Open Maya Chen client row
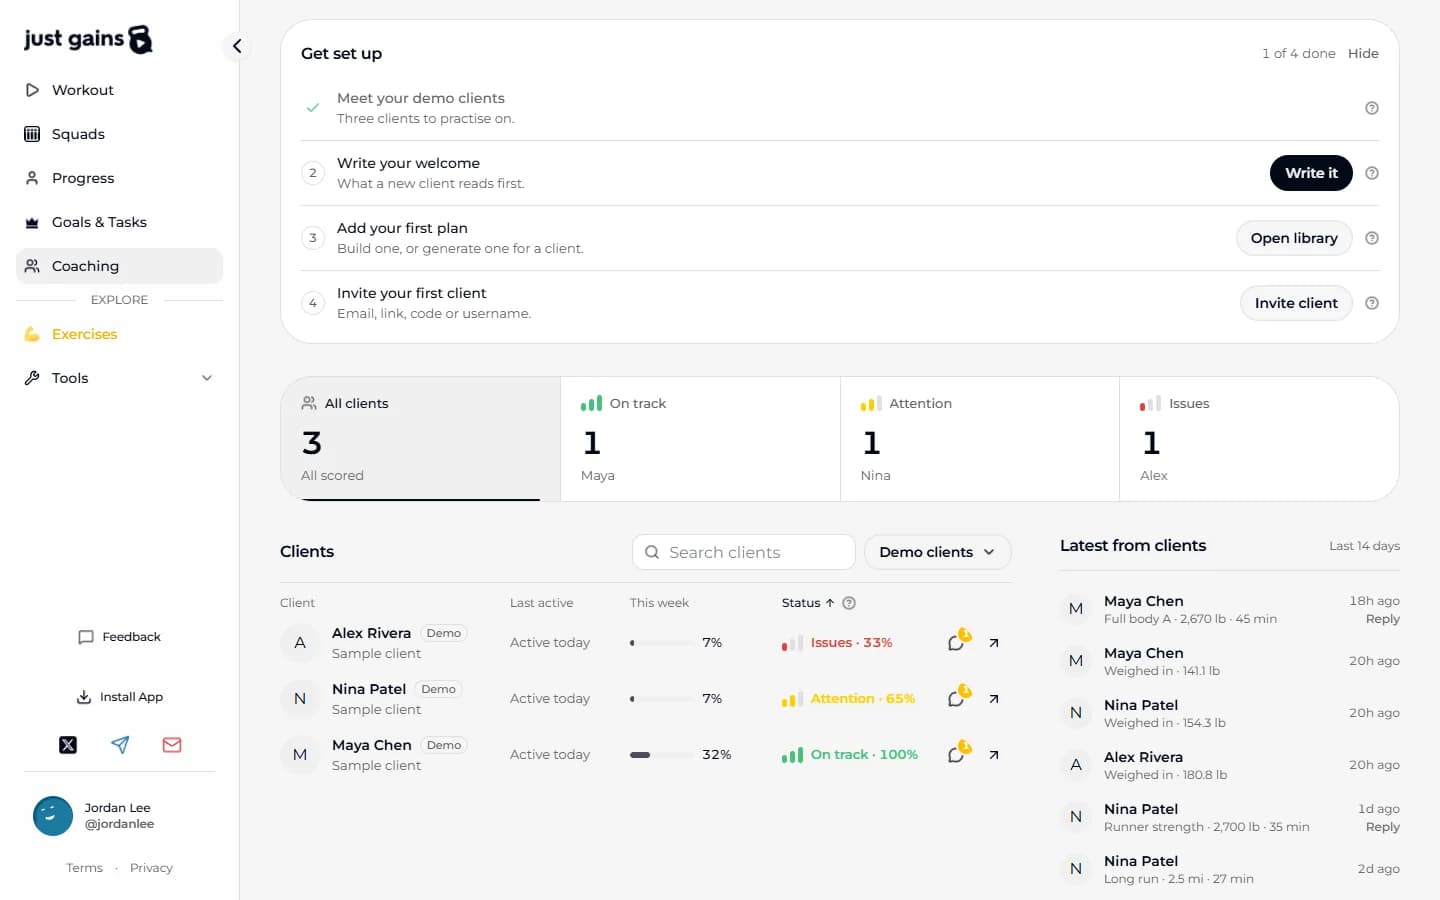This screenshot has height=900, width=1440. pos(646,755)
